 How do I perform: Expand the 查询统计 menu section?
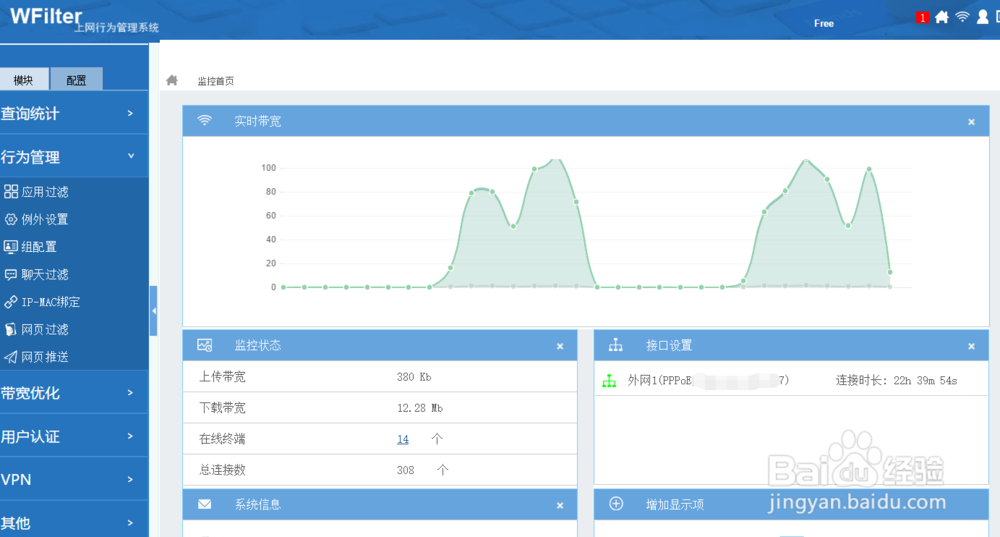click(74, 114)
